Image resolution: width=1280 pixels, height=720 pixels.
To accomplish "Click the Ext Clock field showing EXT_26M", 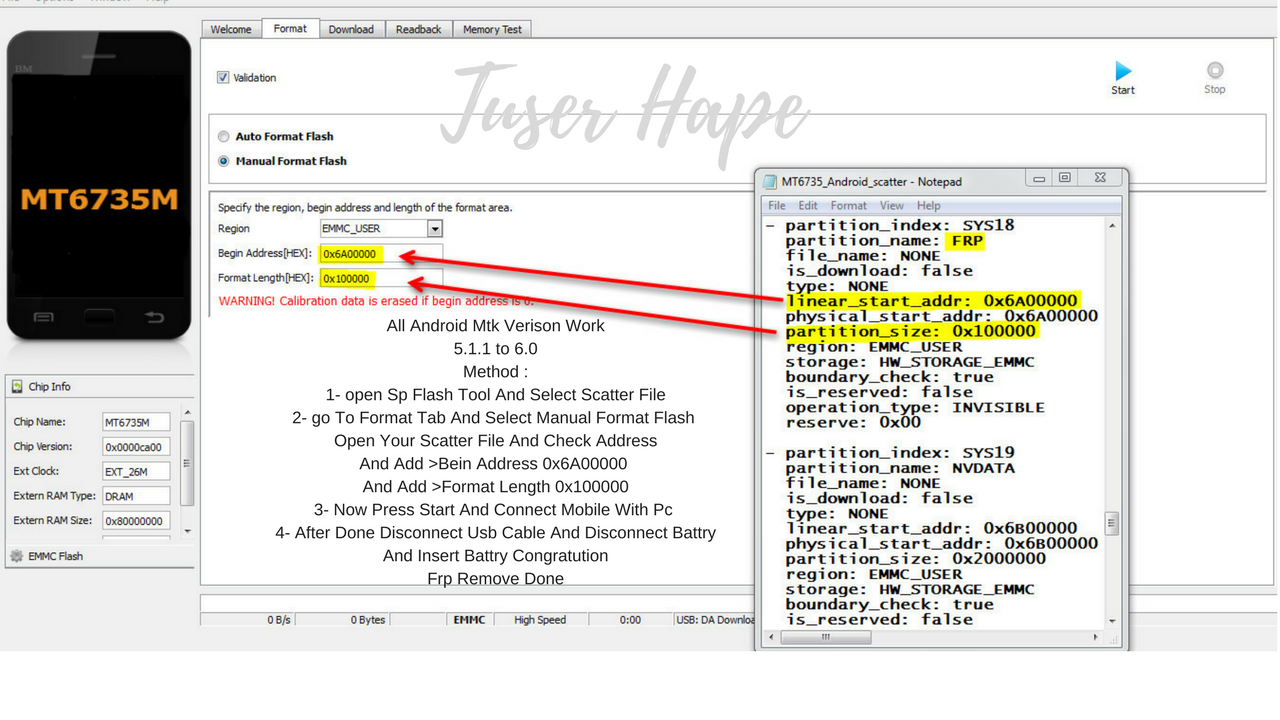I will point(136,471).
